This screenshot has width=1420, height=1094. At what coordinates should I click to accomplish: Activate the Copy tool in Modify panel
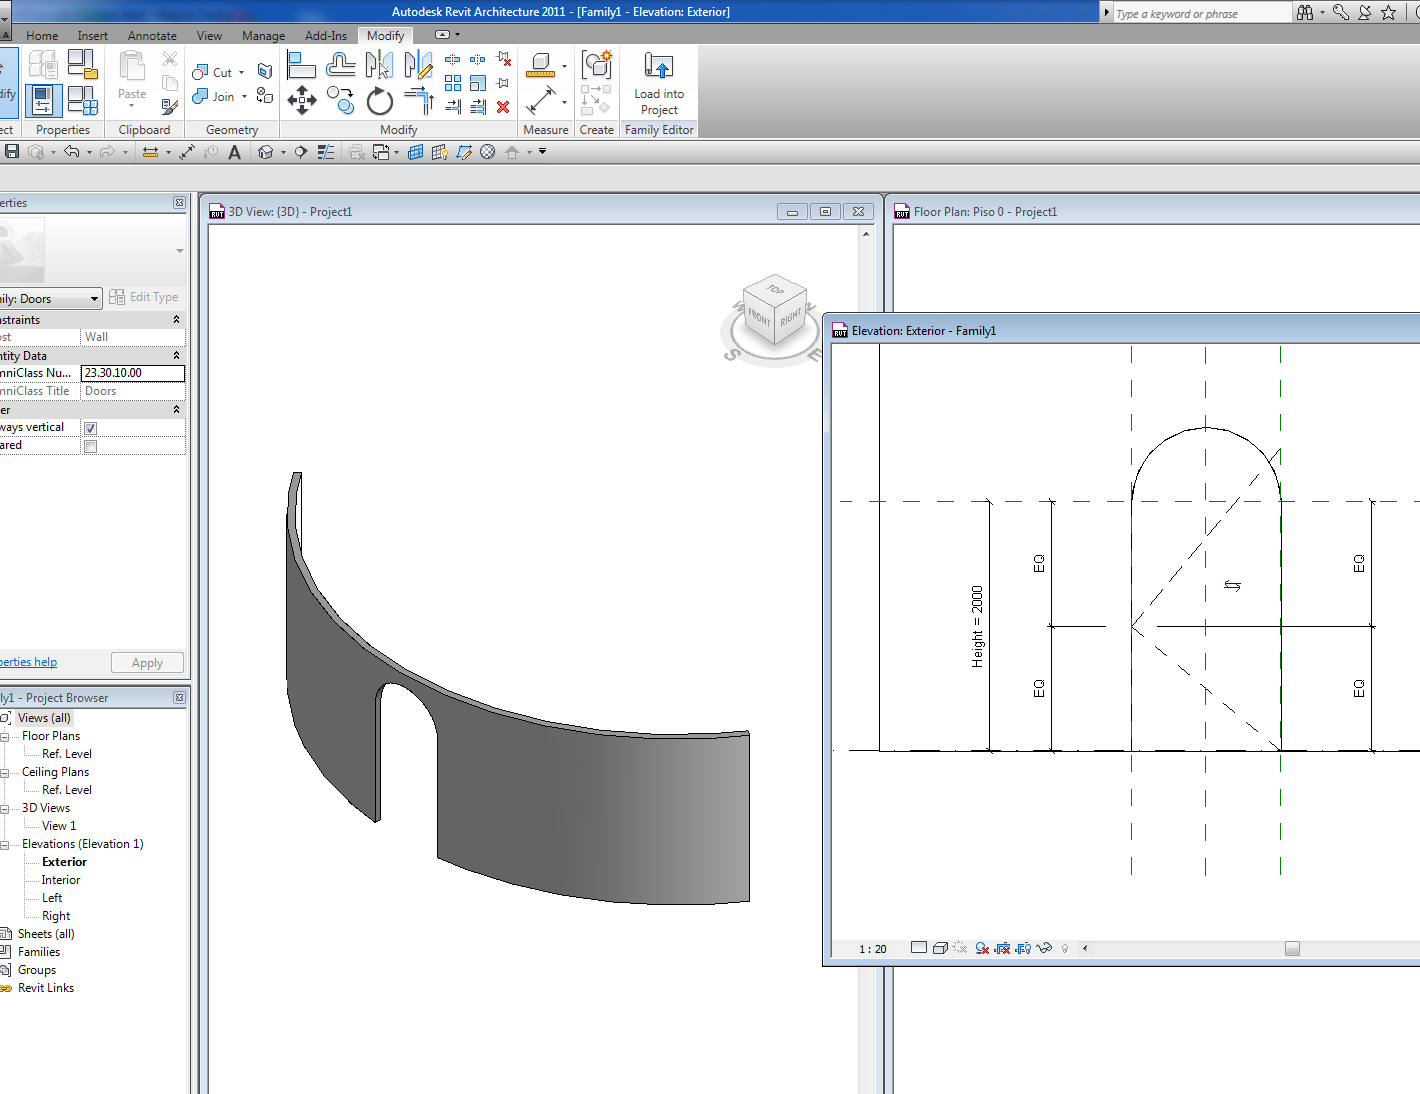point(340,100)
